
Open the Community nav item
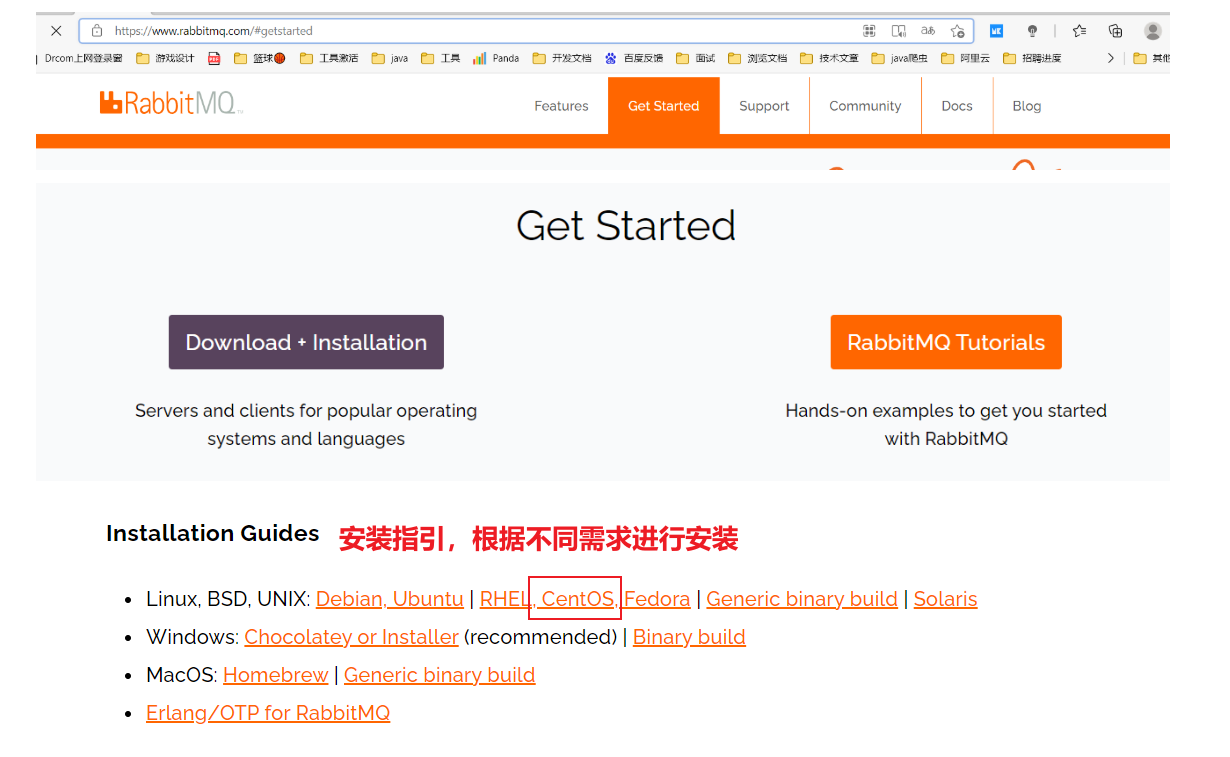[x=865, y=106]
